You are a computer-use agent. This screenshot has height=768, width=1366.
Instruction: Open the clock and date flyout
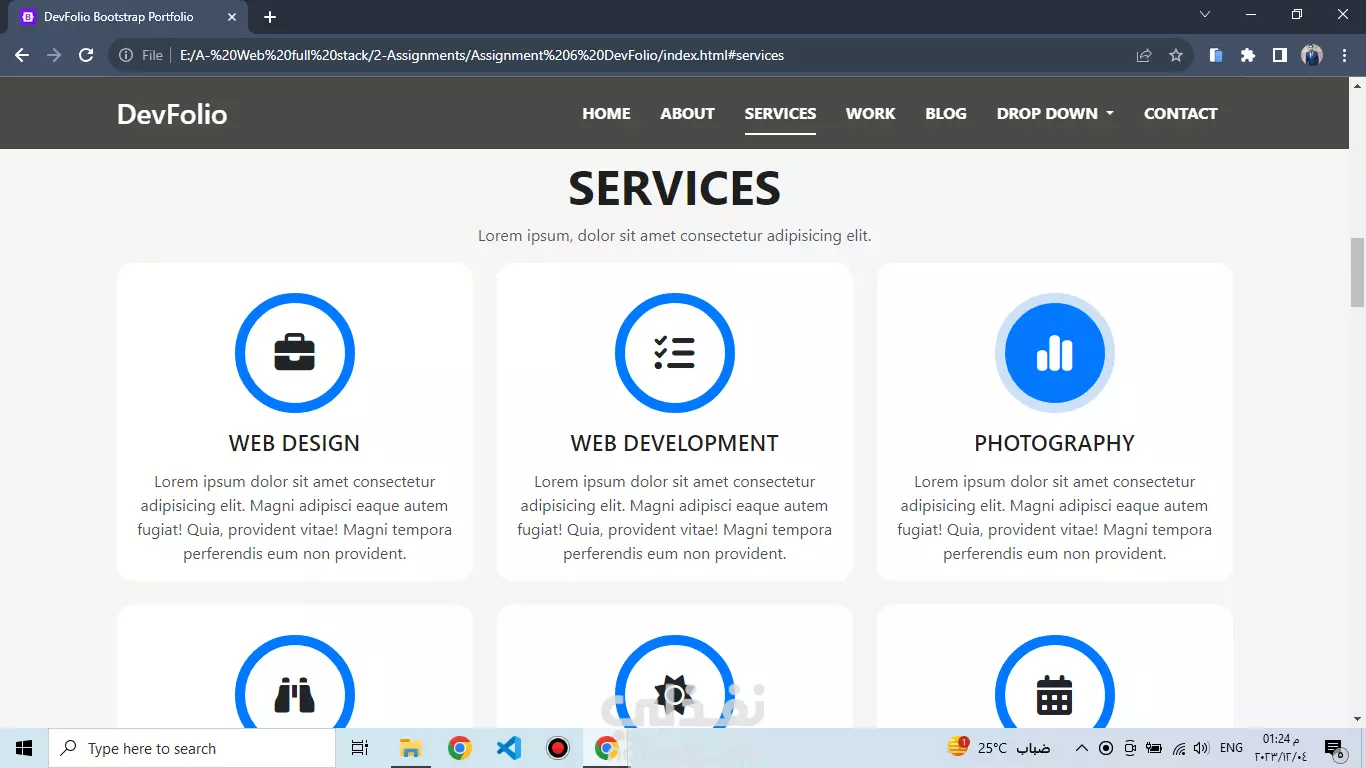point(1281,747)
